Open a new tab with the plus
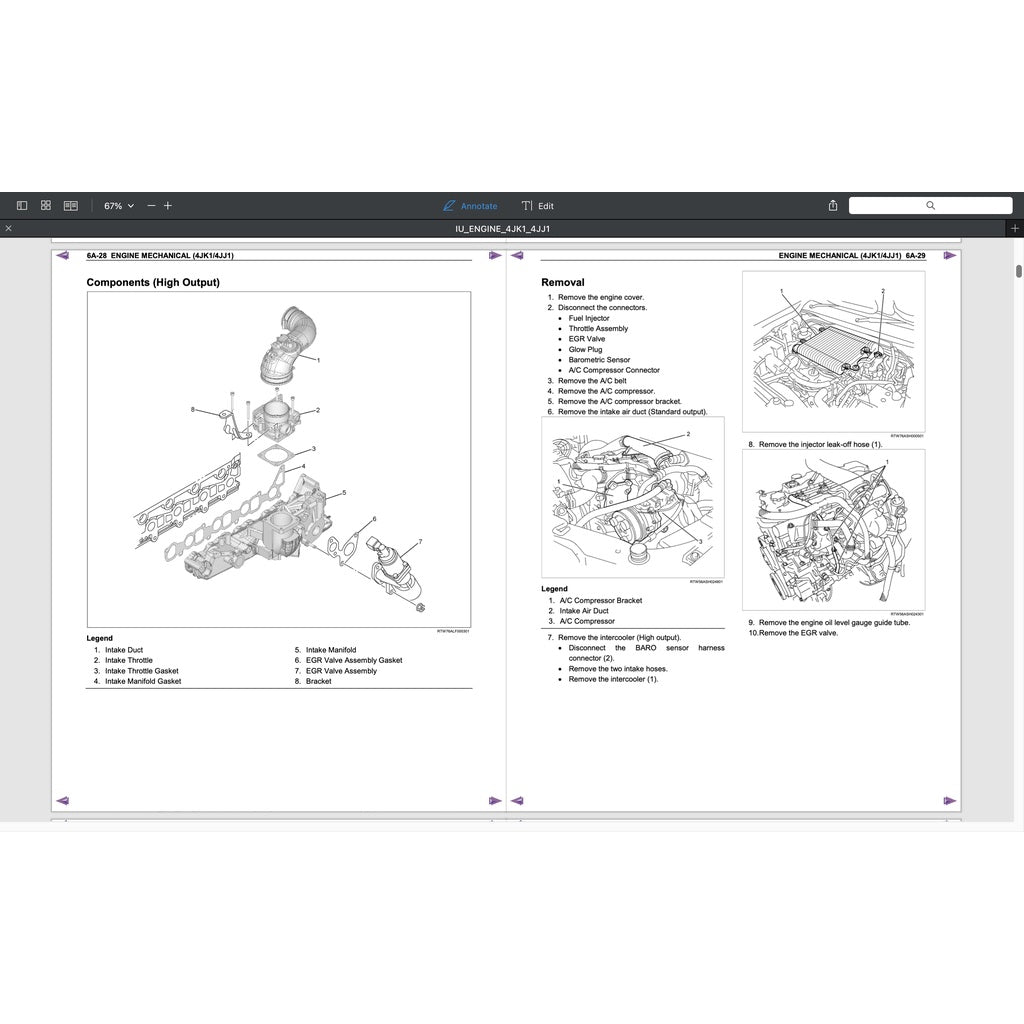This screenshot has height=1024, width=1024. [x=1016, y=228]
